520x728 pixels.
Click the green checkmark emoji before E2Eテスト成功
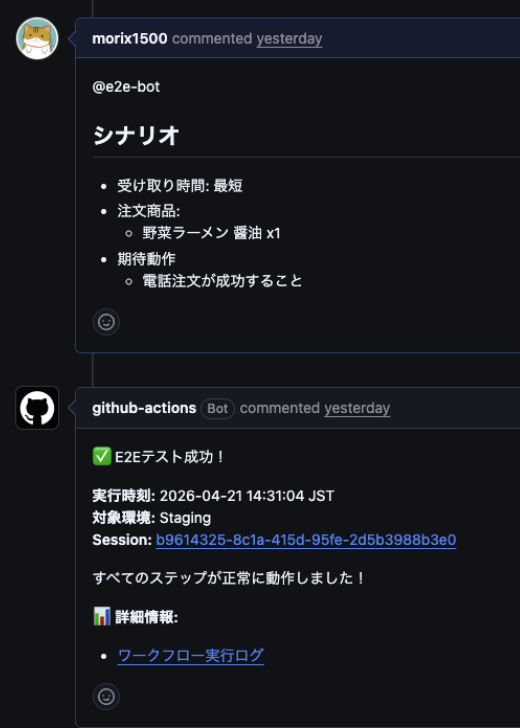102,456
